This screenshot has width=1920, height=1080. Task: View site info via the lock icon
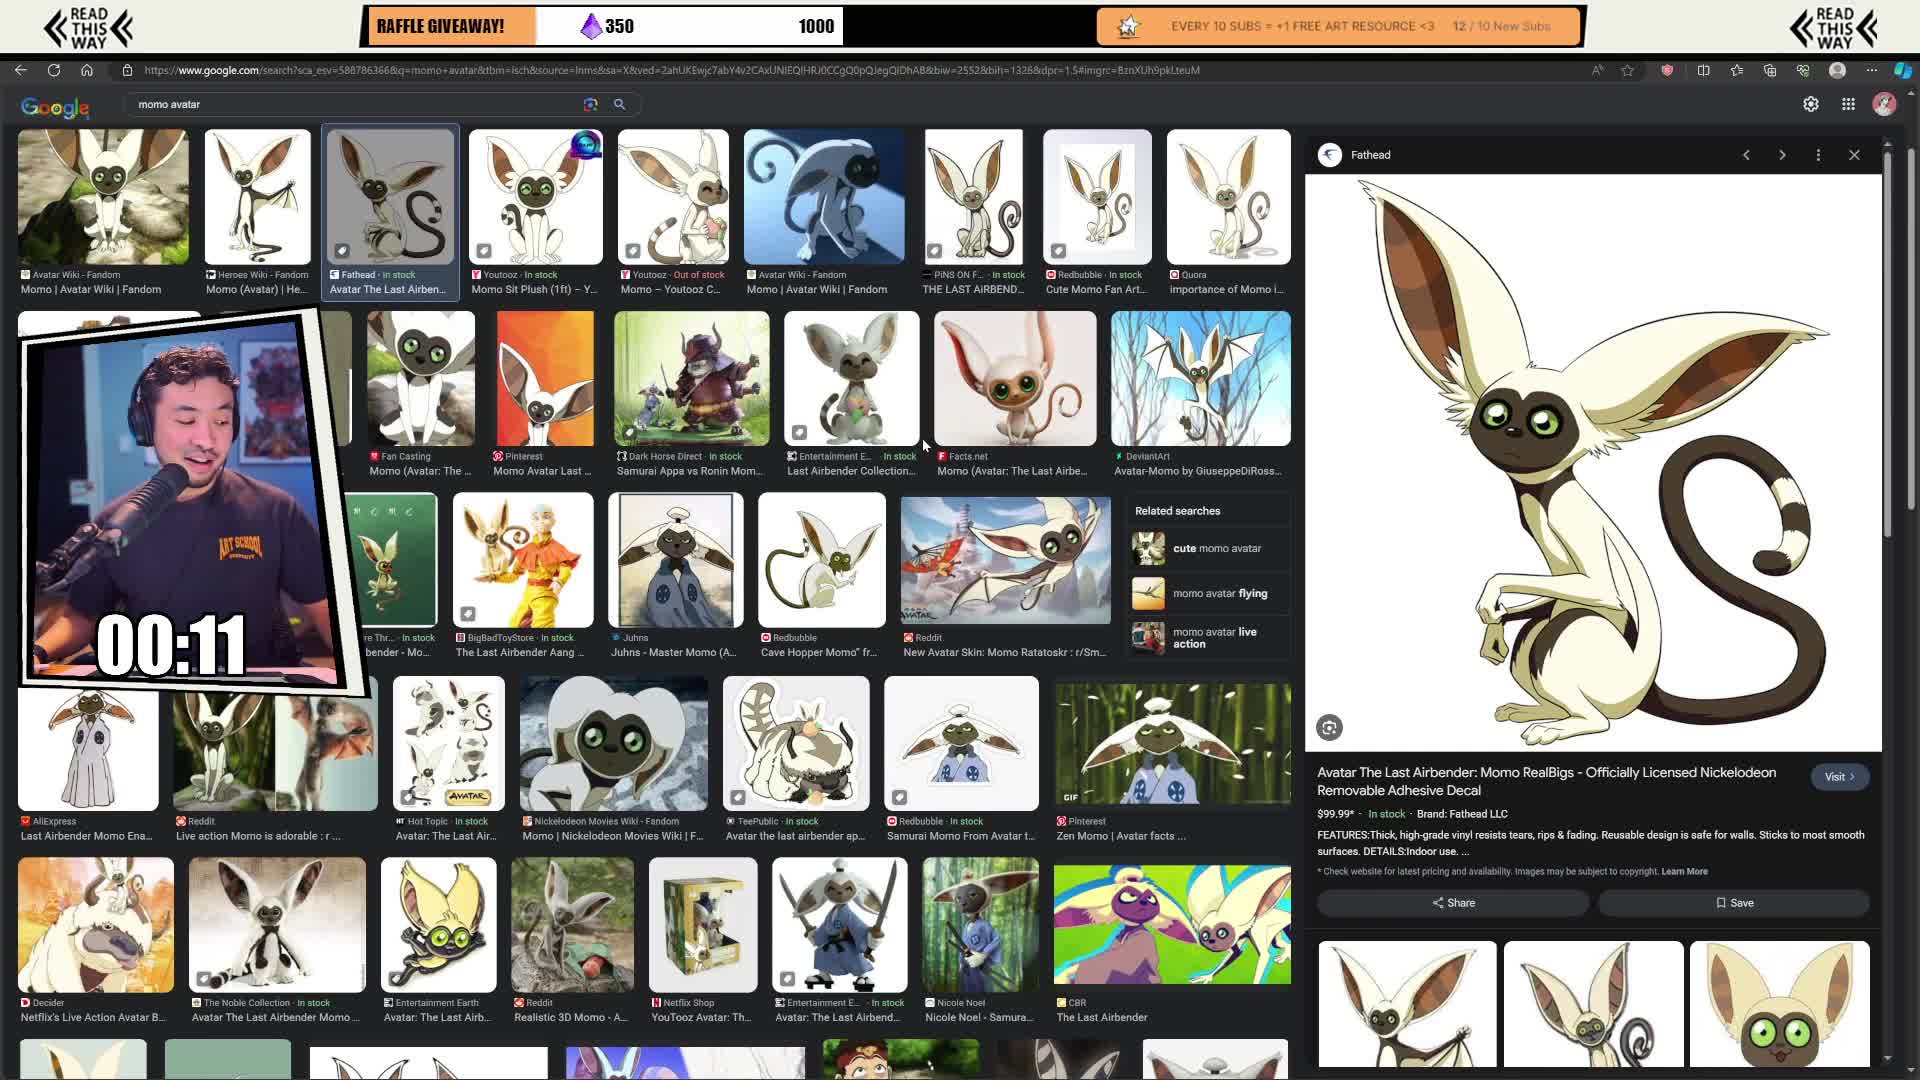tap(127, 70)
